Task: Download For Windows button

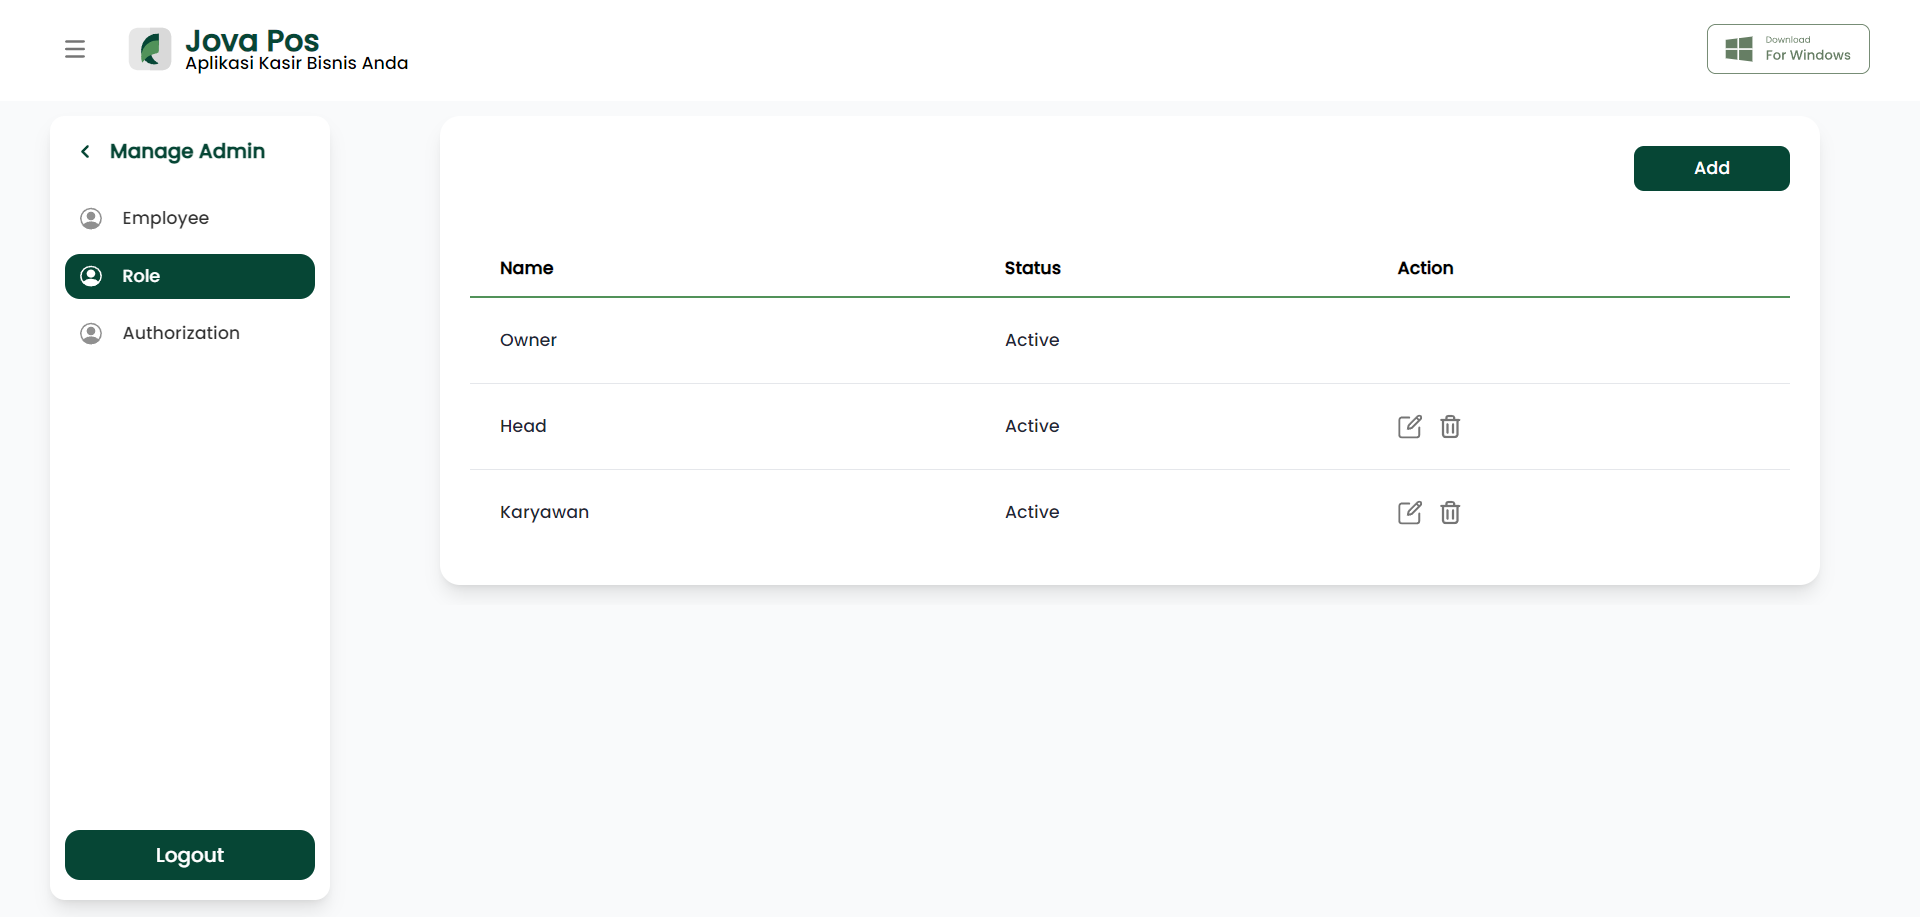Action: pyautogui.click(x=1788, y=49)
